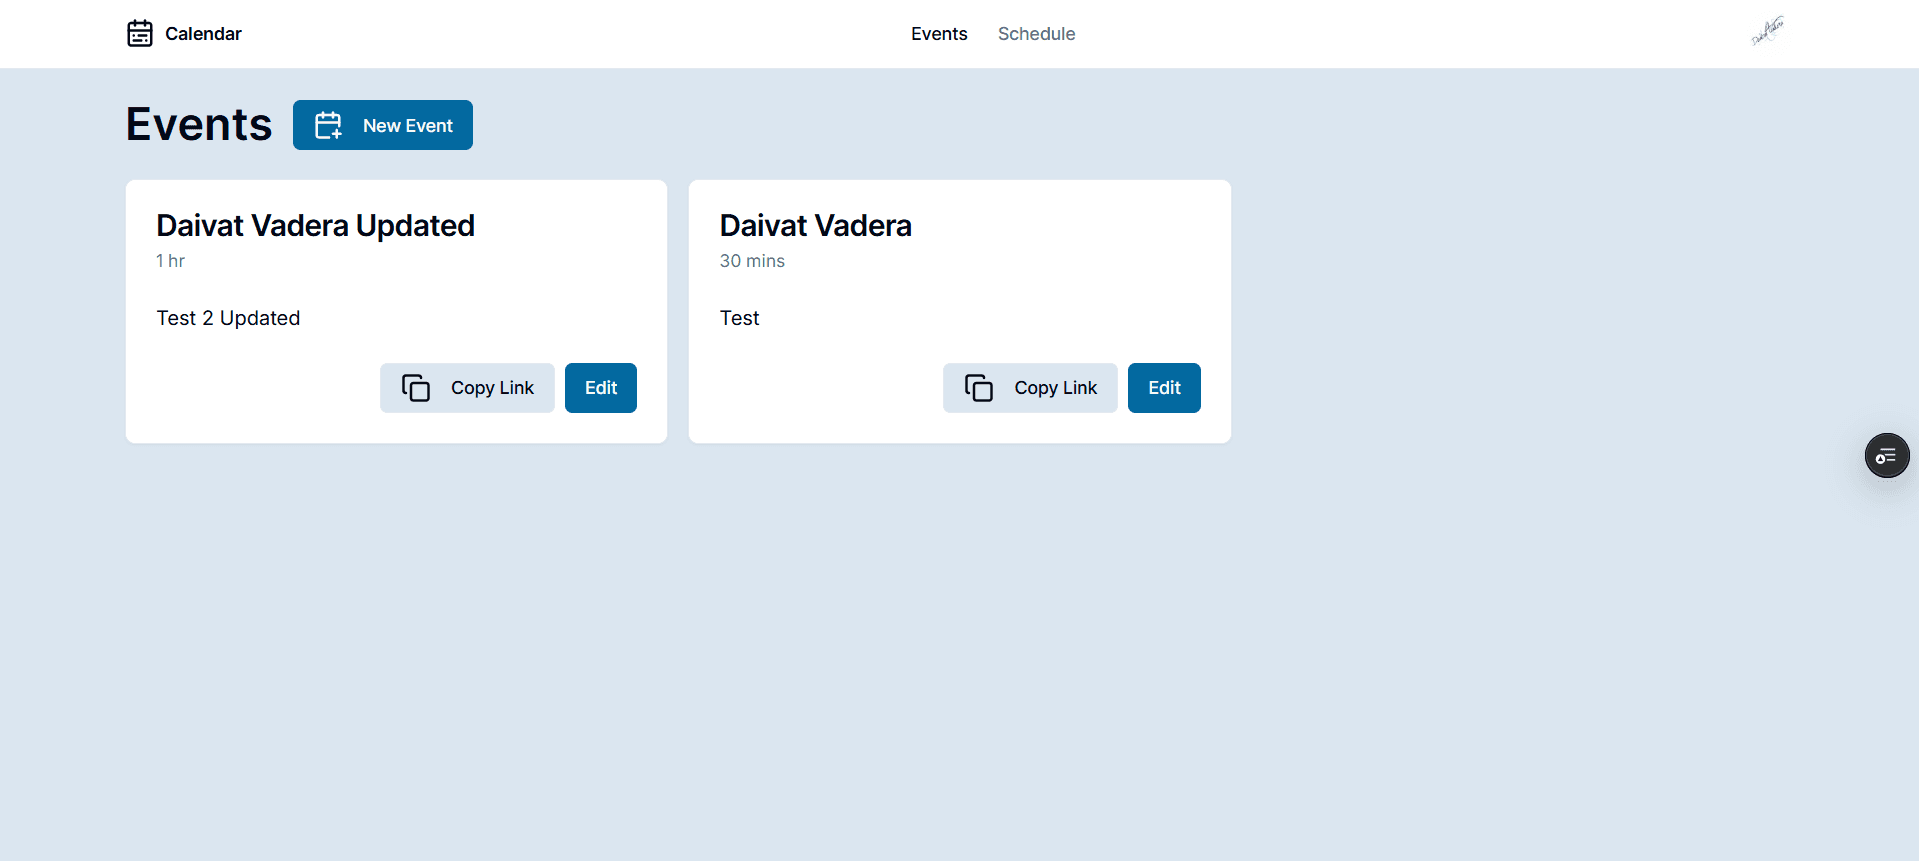Click the Test 2 Updated description
The width and height of the screenshot is (1919, 861).
point(228,318)
